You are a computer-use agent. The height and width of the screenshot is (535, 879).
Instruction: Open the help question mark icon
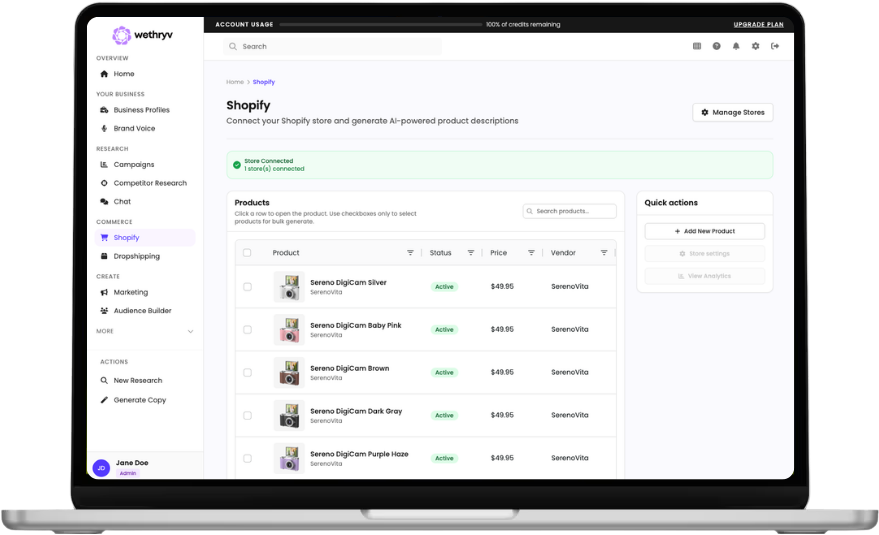pos(716,46)
